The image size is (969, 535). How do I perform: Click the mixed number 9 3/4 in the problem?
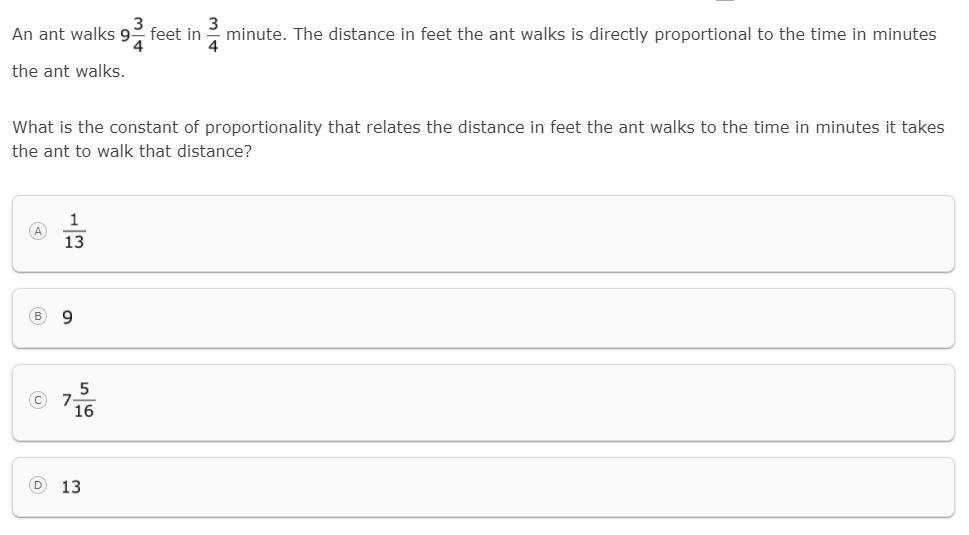132,34
